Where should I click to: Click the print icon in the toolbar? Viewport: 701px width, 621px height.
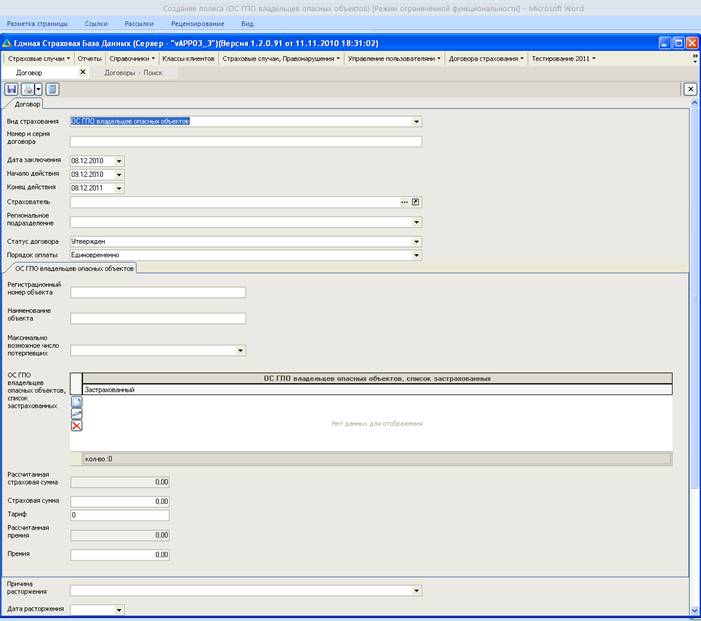point(28,89)
